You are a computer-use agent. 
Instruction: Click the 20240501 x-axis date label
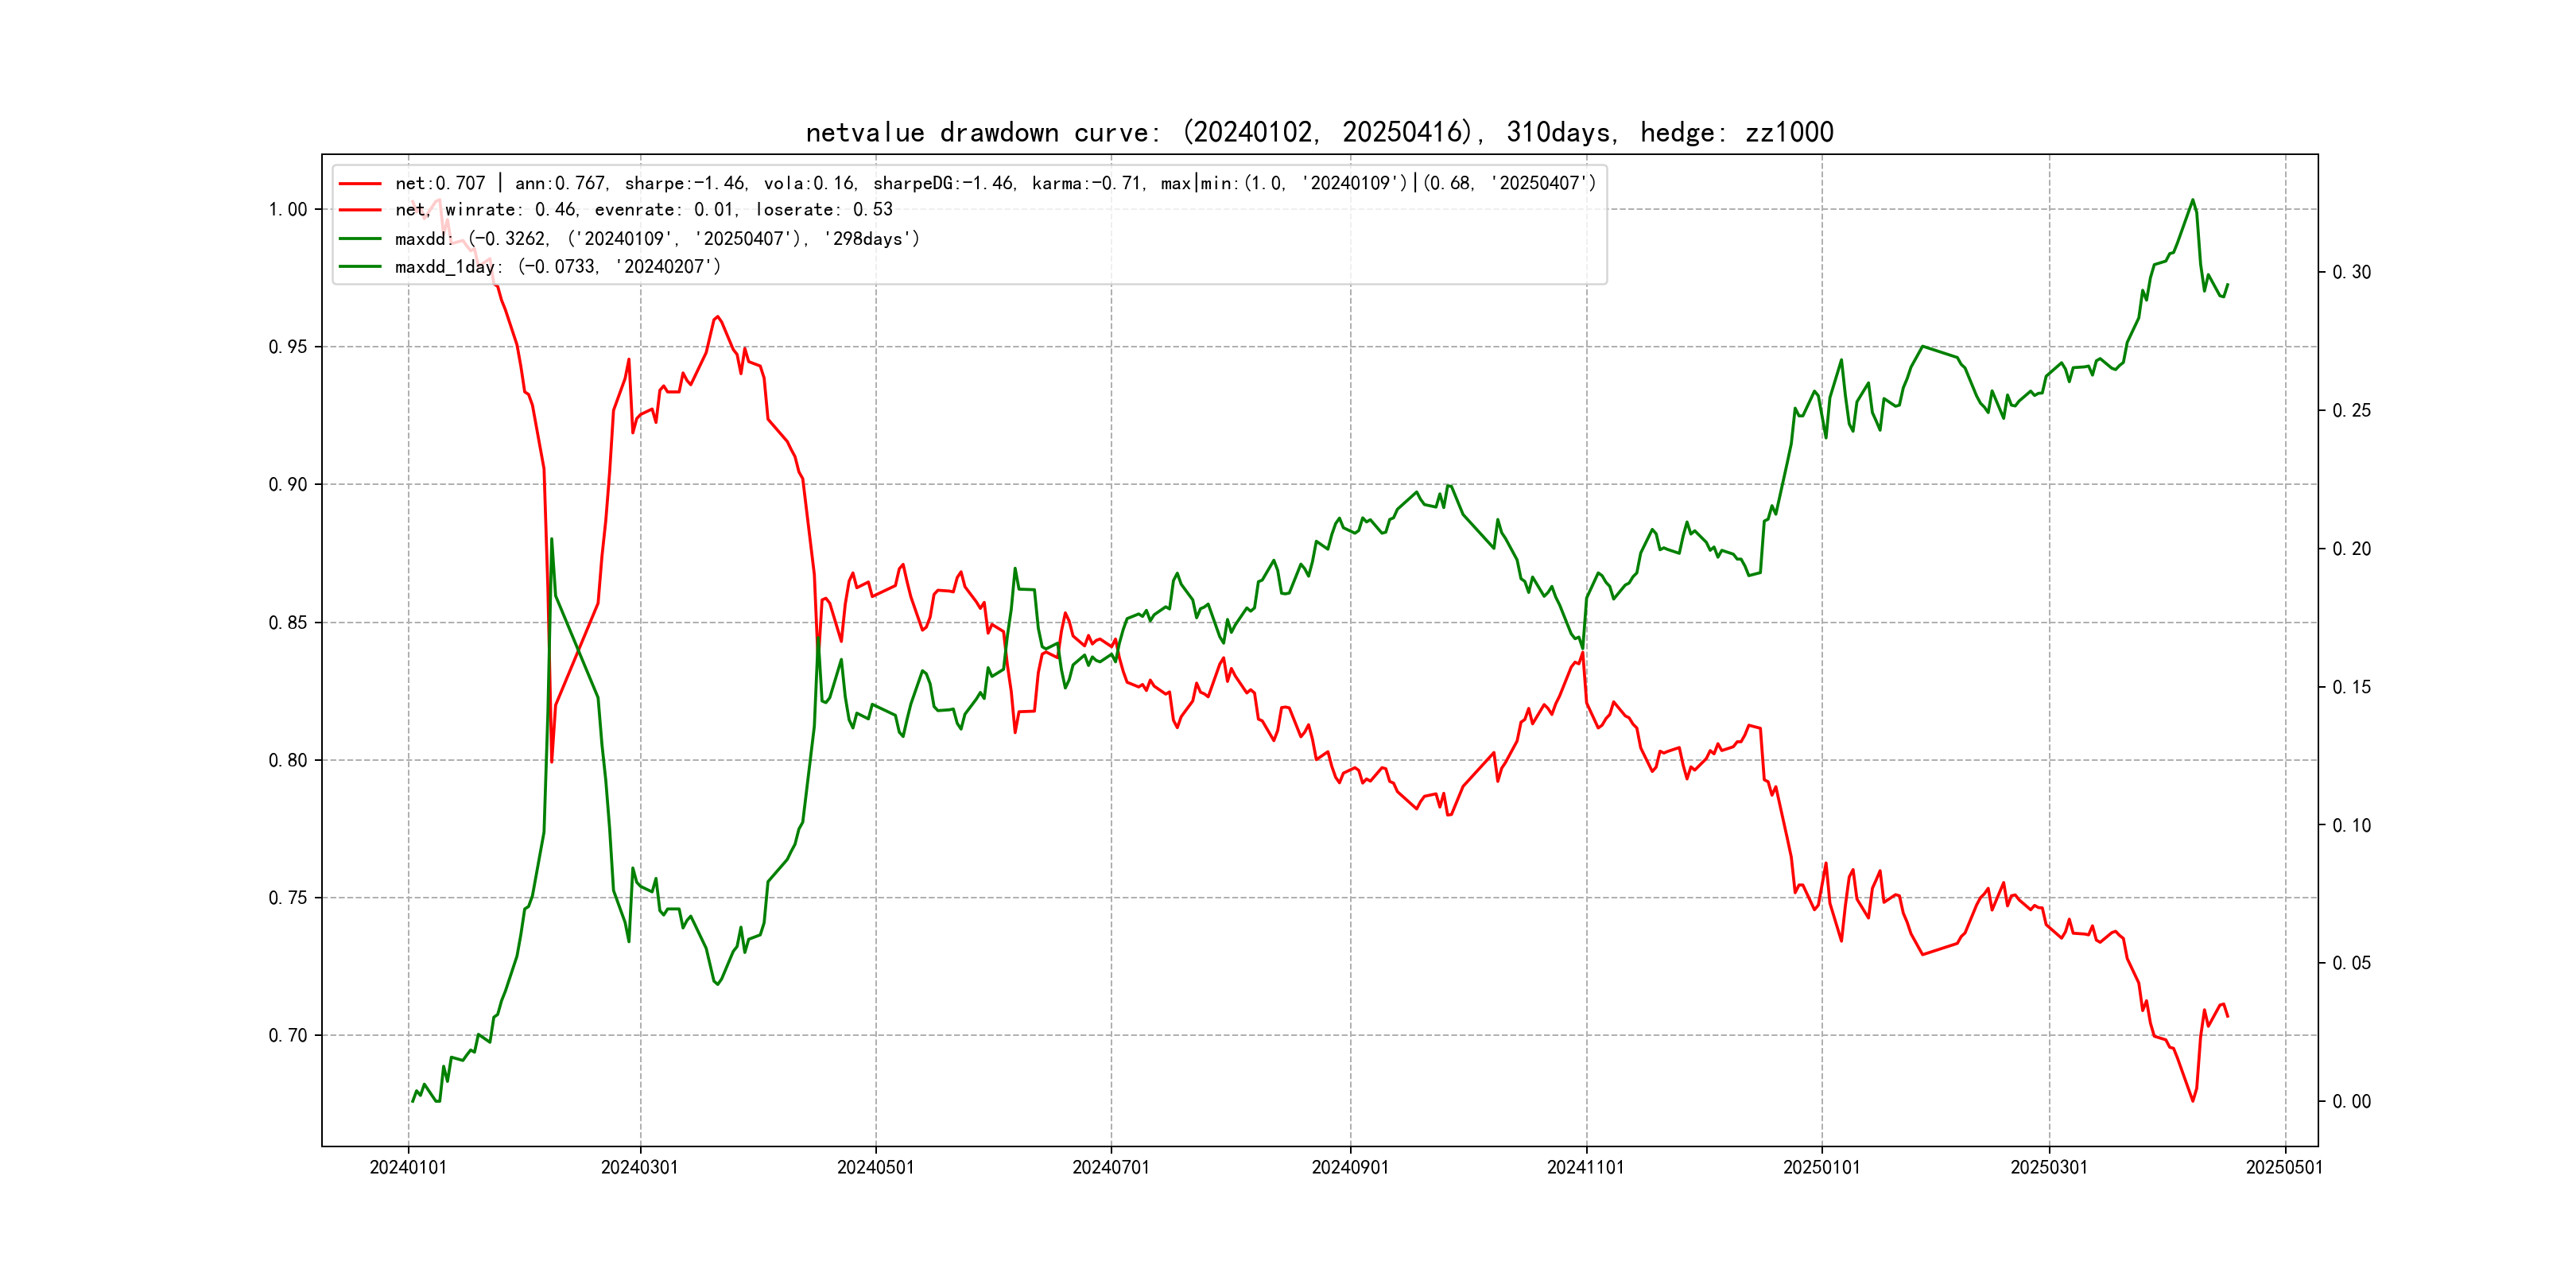coord(875,1167)
